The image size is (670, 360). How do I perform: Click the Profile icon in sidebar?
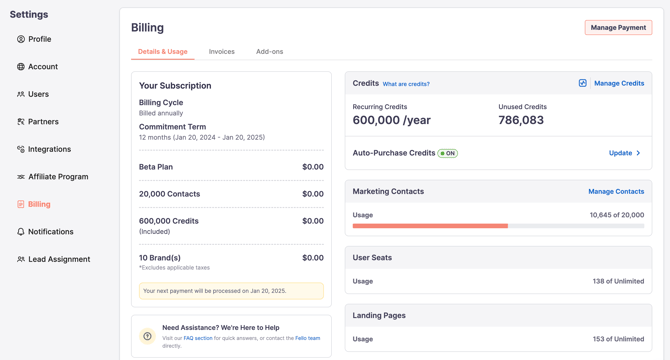[x=21, y=39]
